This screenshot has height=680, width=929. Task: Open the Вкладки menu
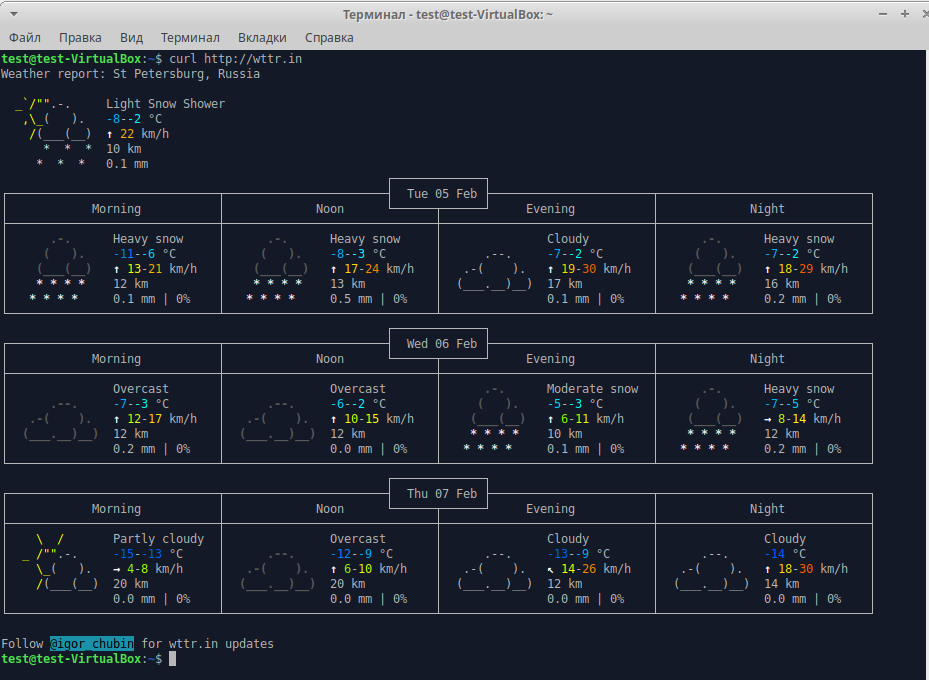point(262,37)
